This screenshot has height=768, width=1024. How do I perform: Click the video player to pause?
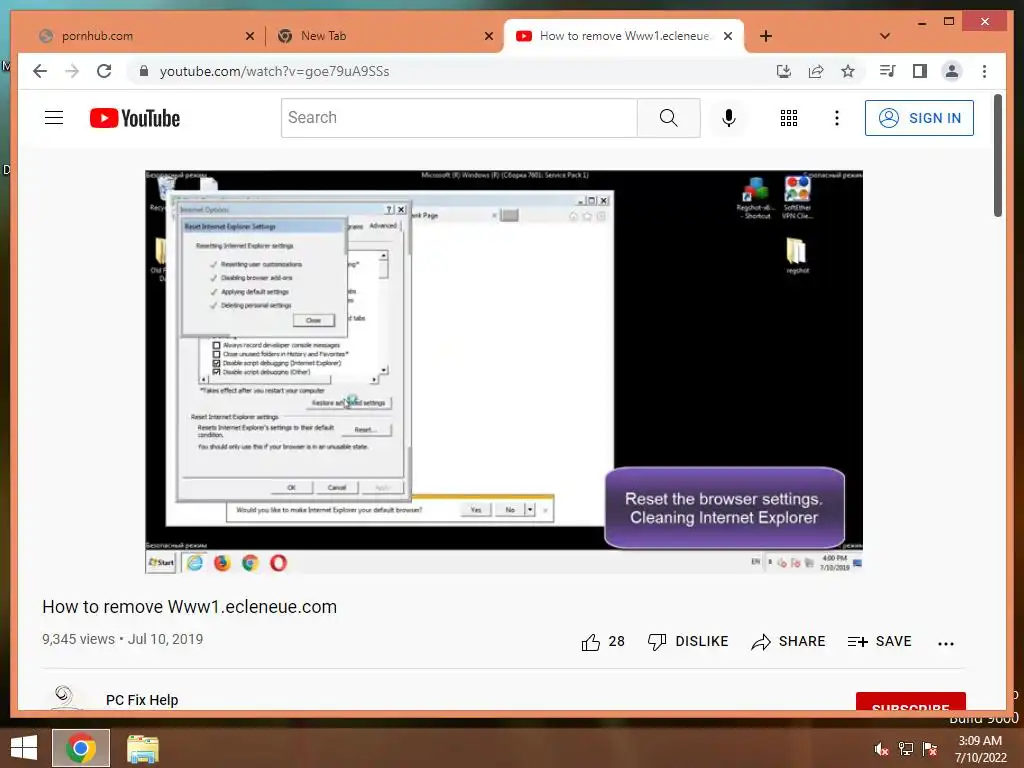[x=504, y=372]
